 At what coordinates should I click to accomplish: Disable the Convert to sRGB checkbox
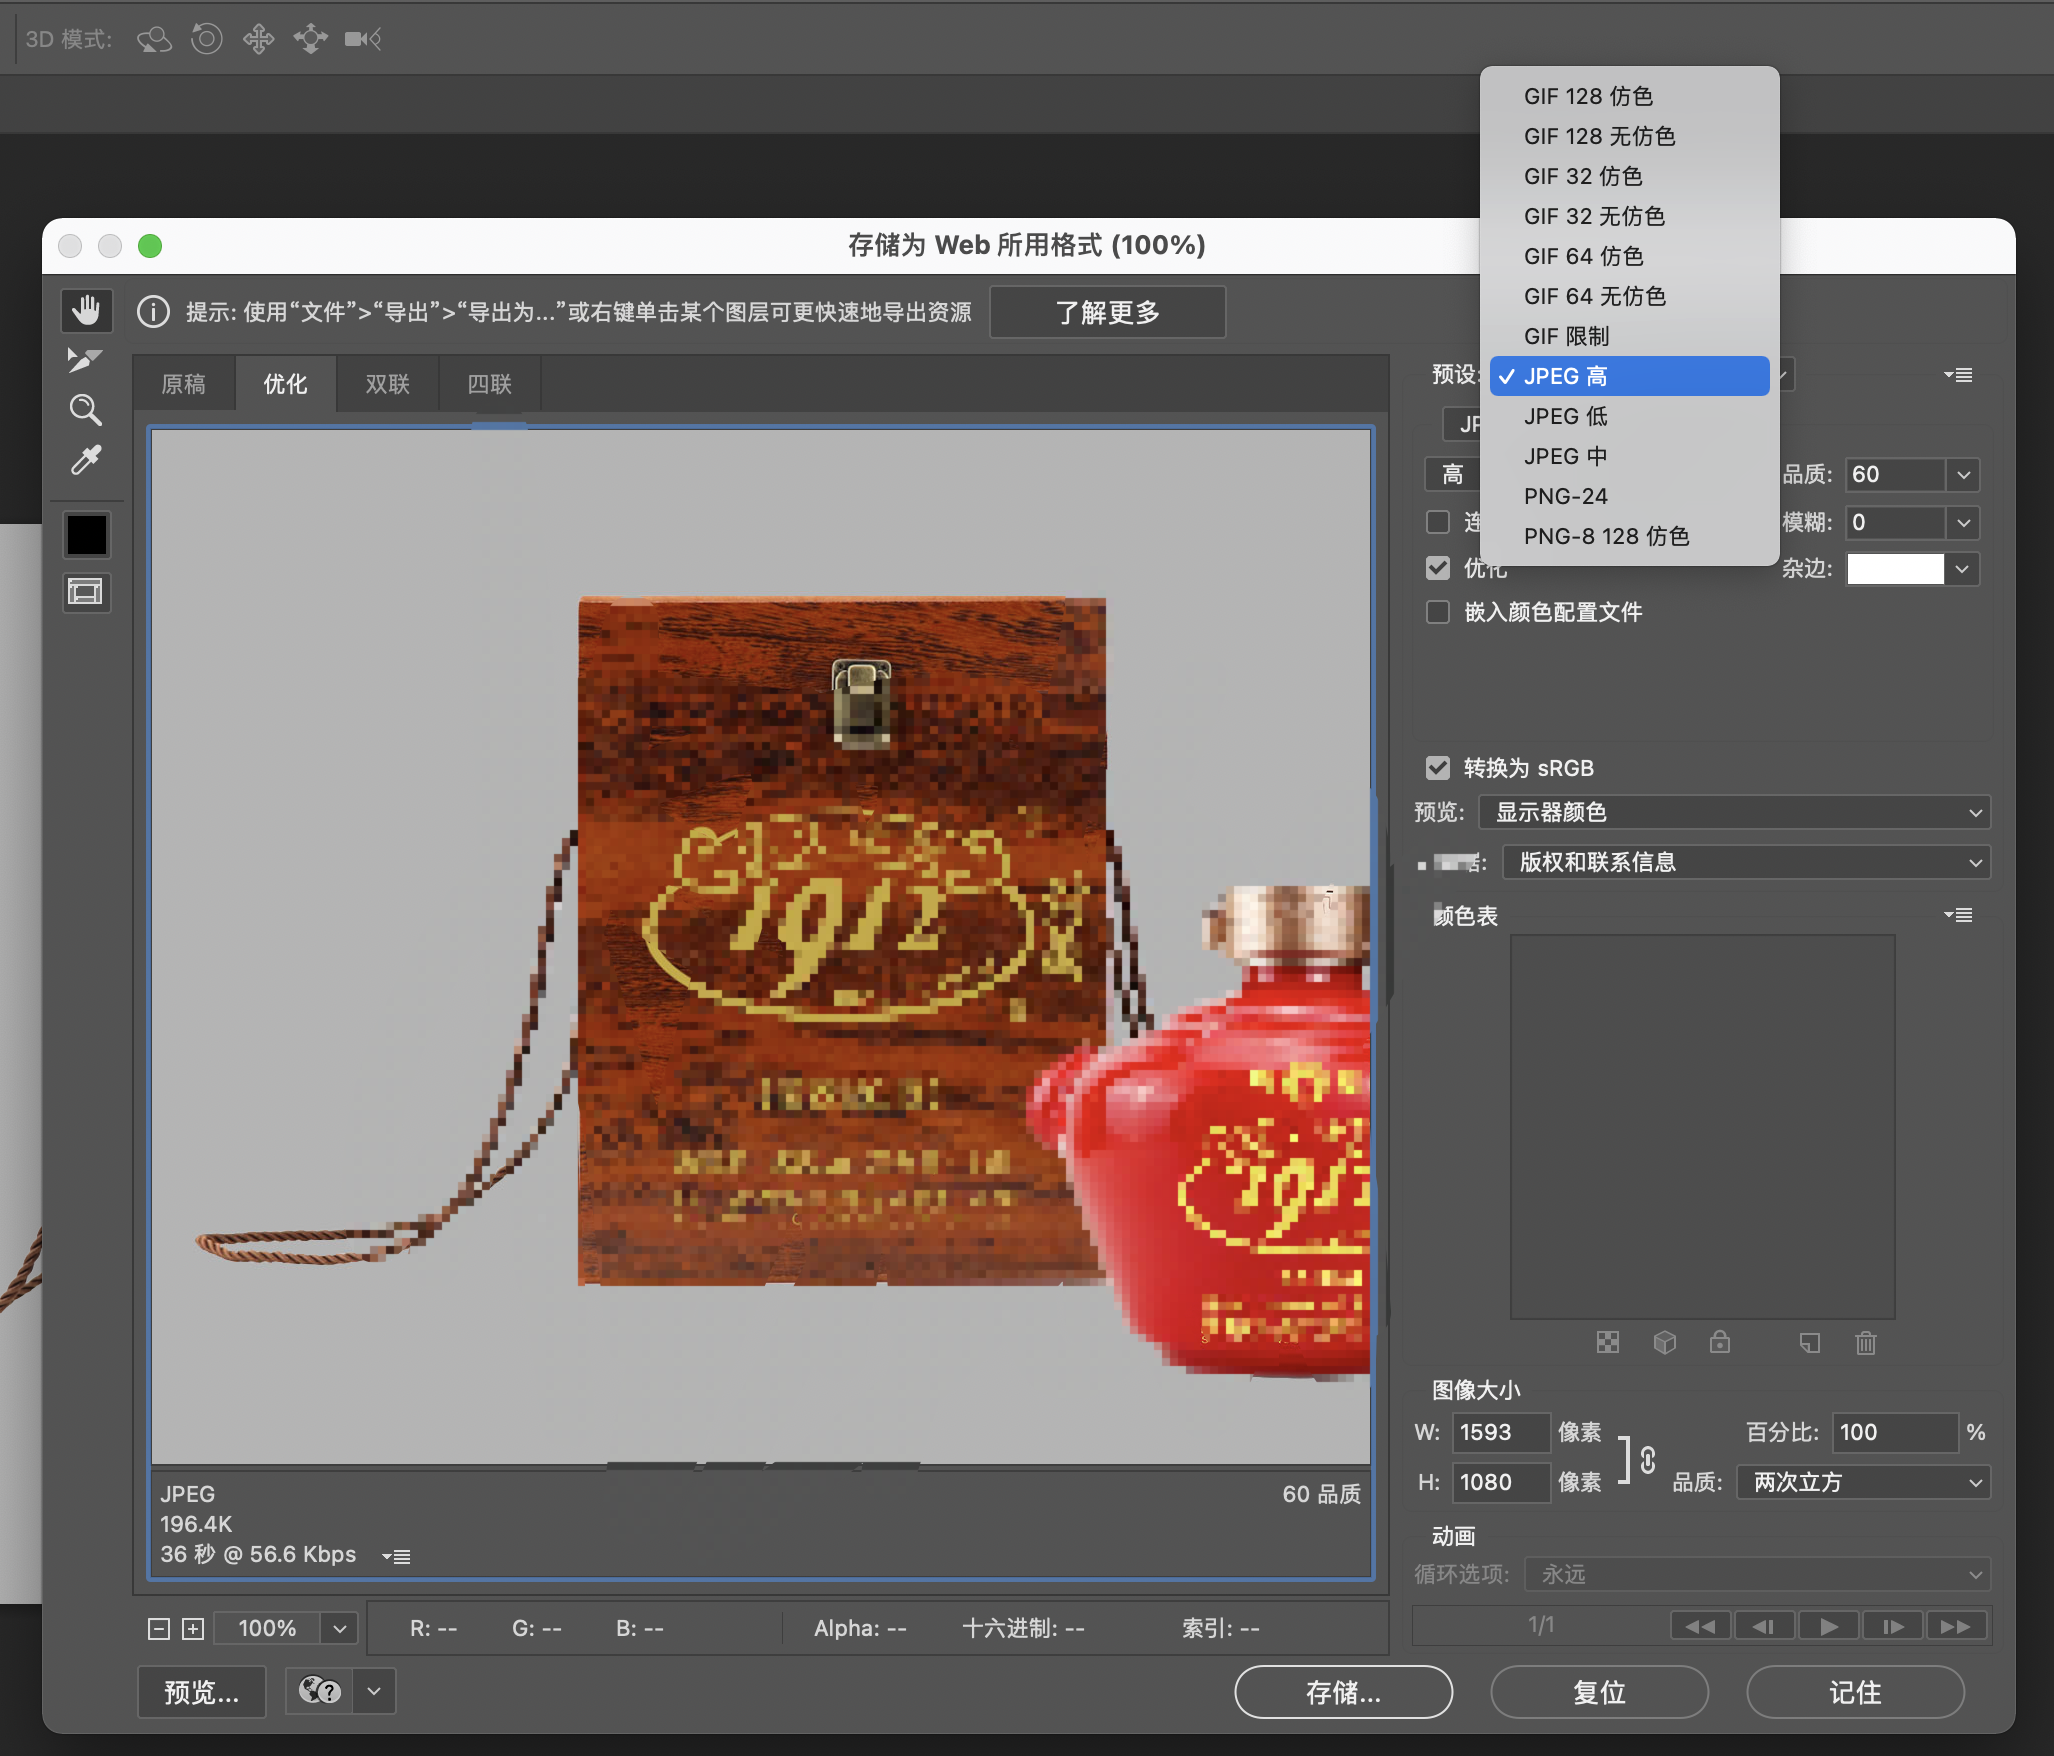(1438, 768)
